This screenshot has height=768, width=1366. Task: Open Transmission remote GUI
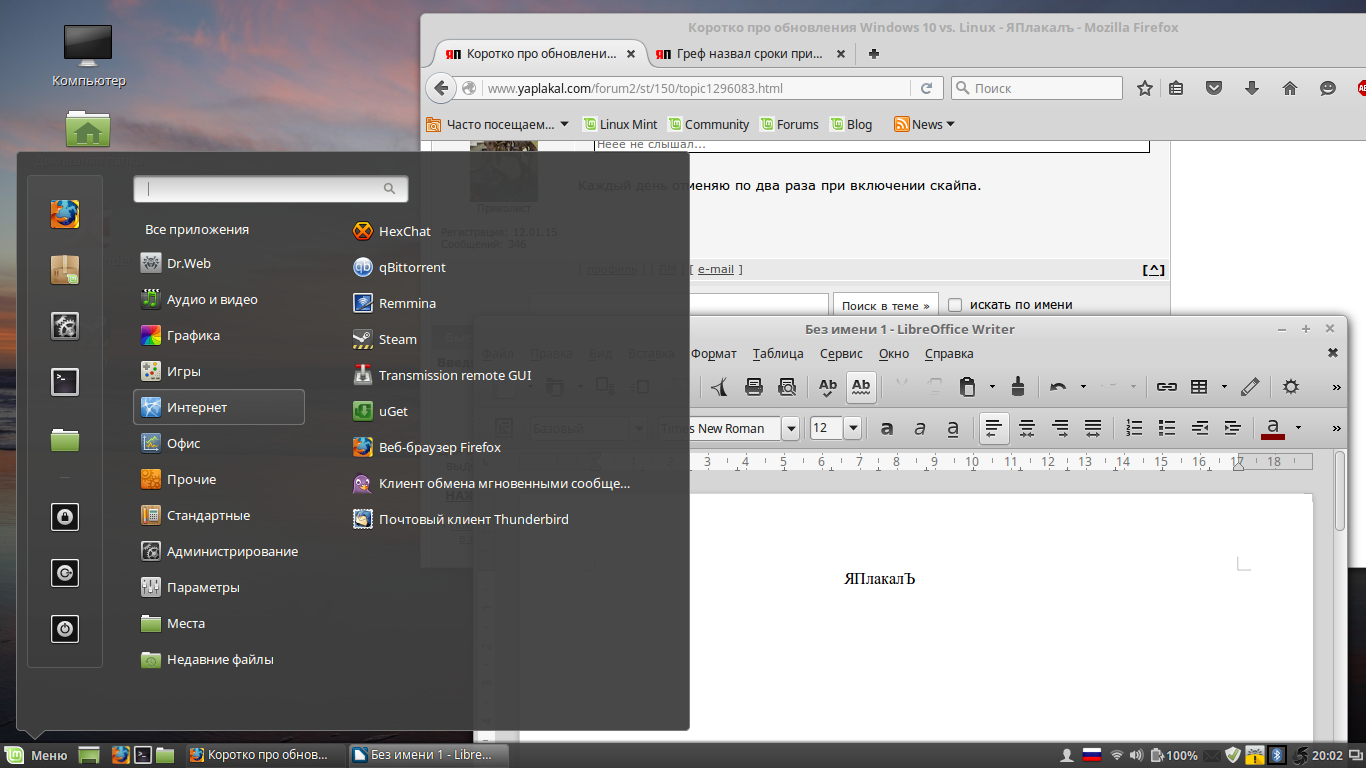[x=443, y=375]
